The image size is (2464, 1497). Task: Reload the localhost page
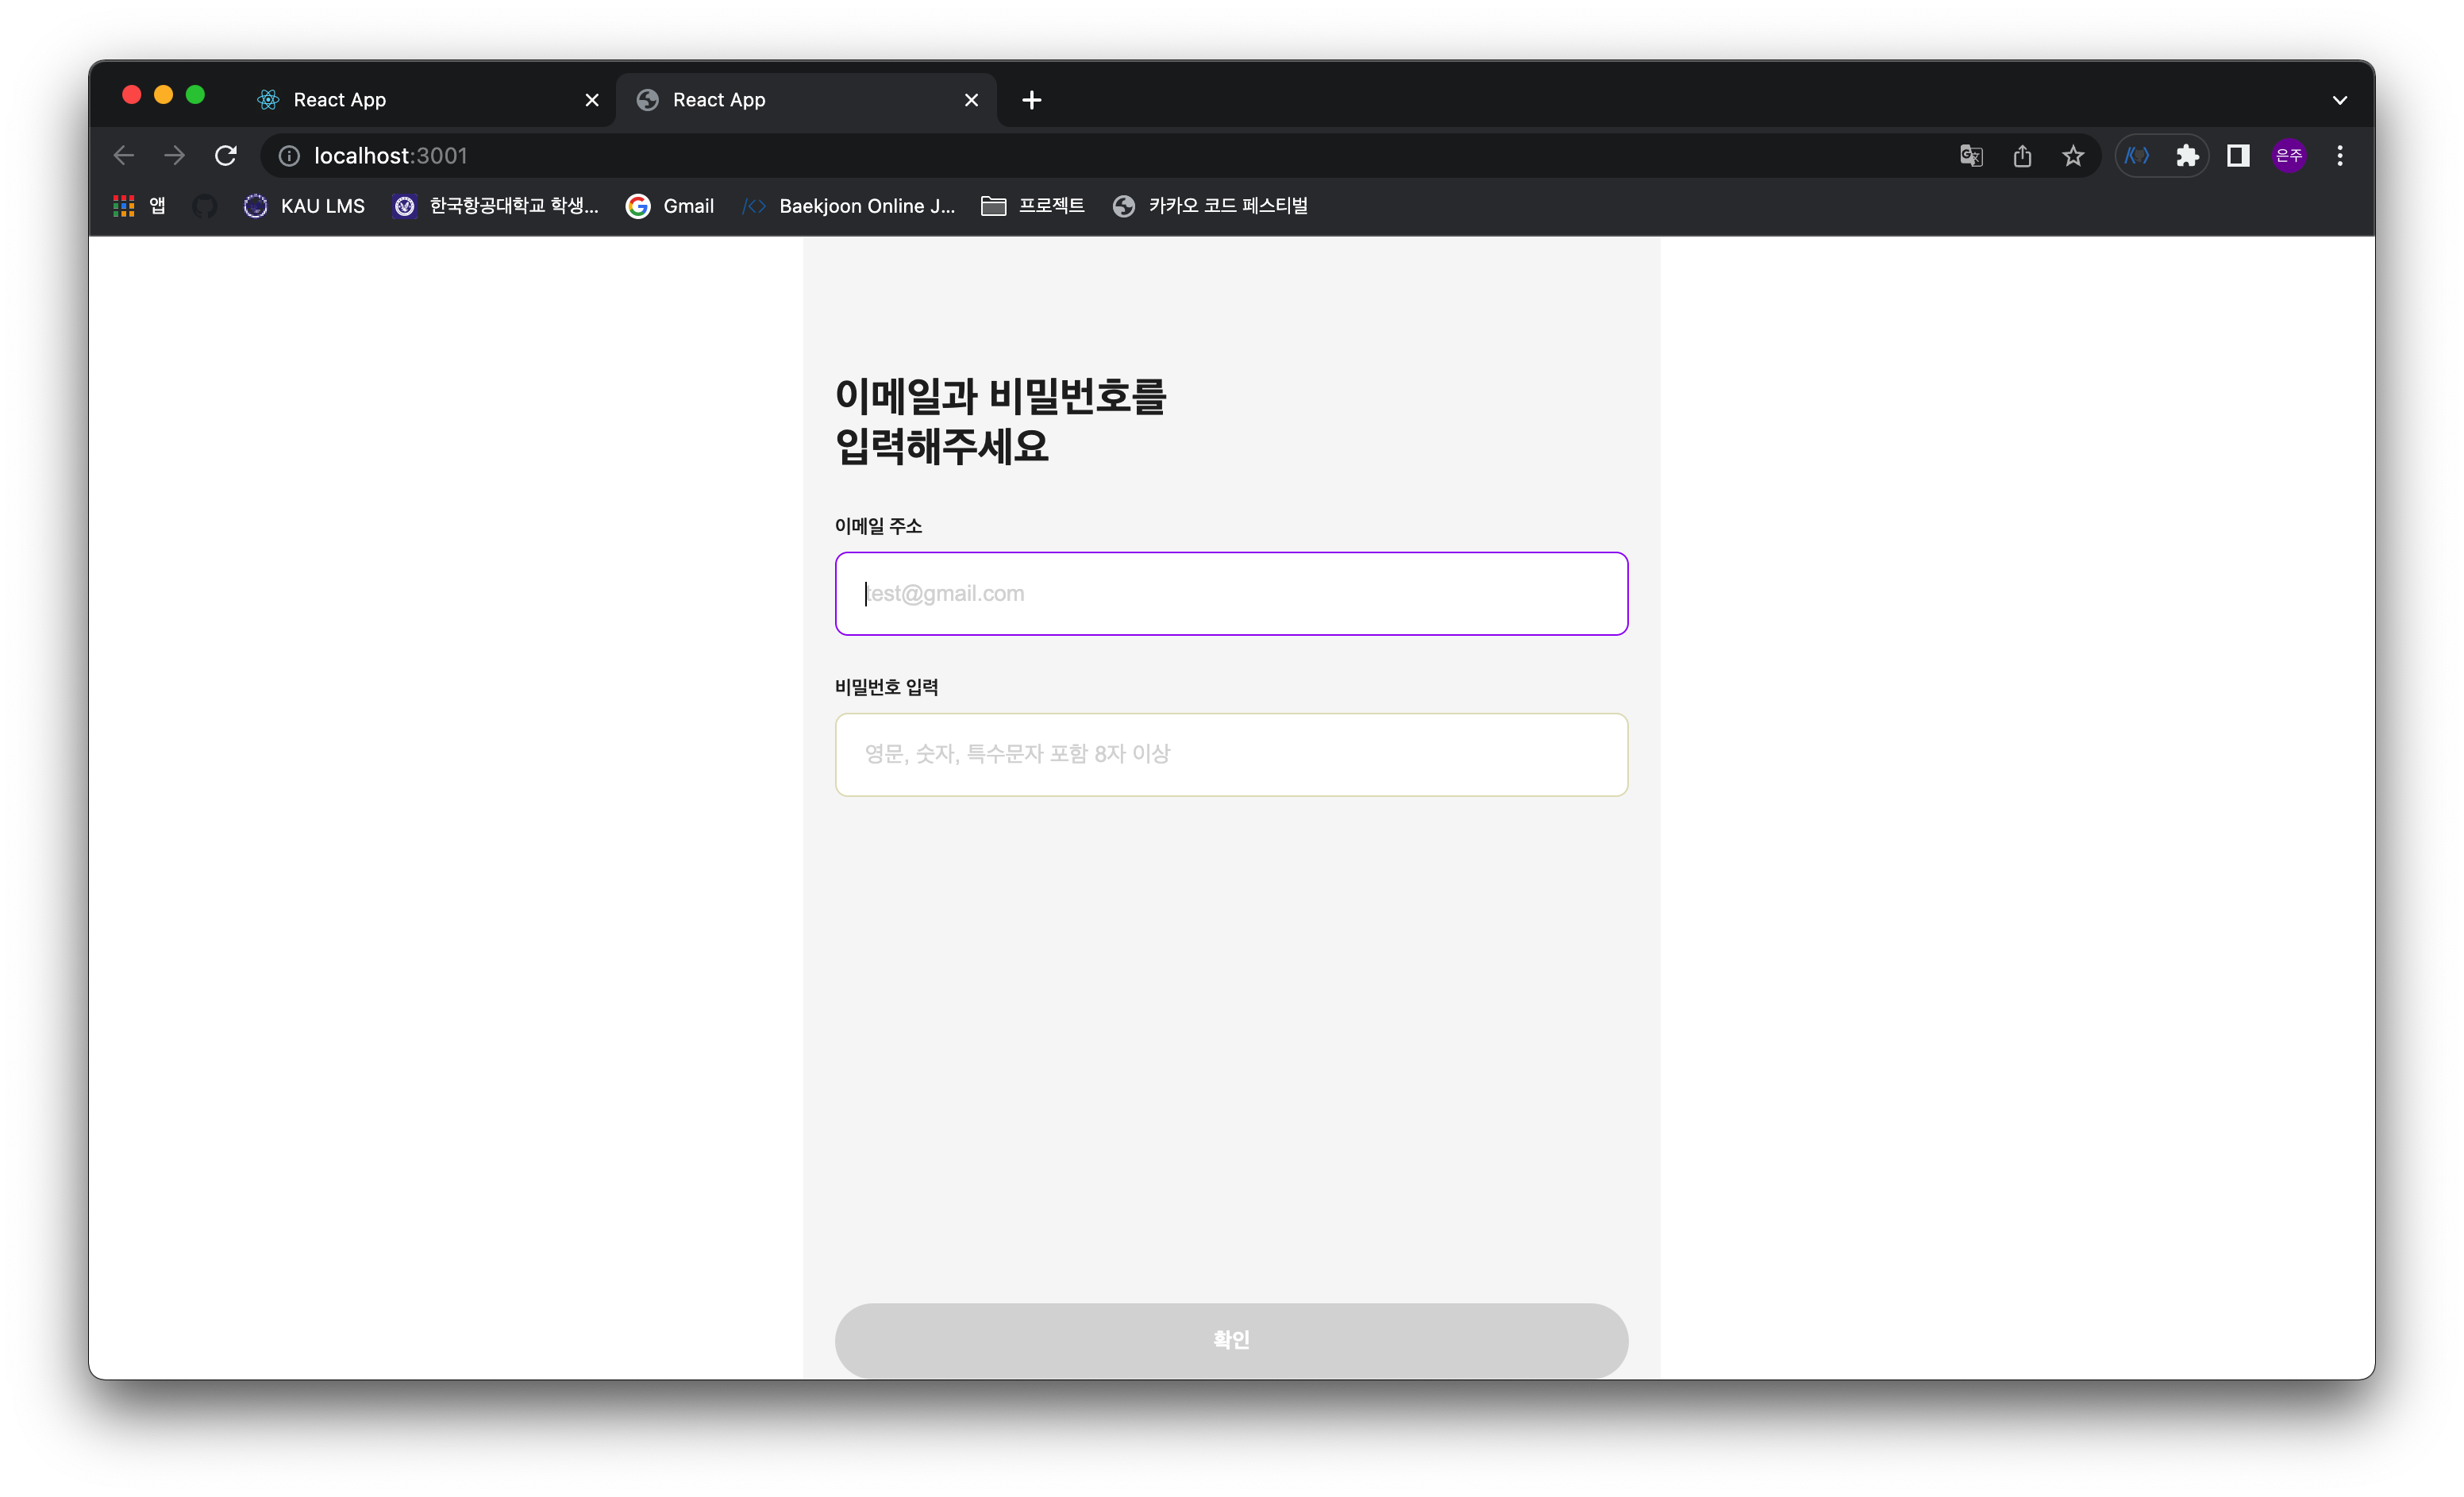(x=226, y=155)
